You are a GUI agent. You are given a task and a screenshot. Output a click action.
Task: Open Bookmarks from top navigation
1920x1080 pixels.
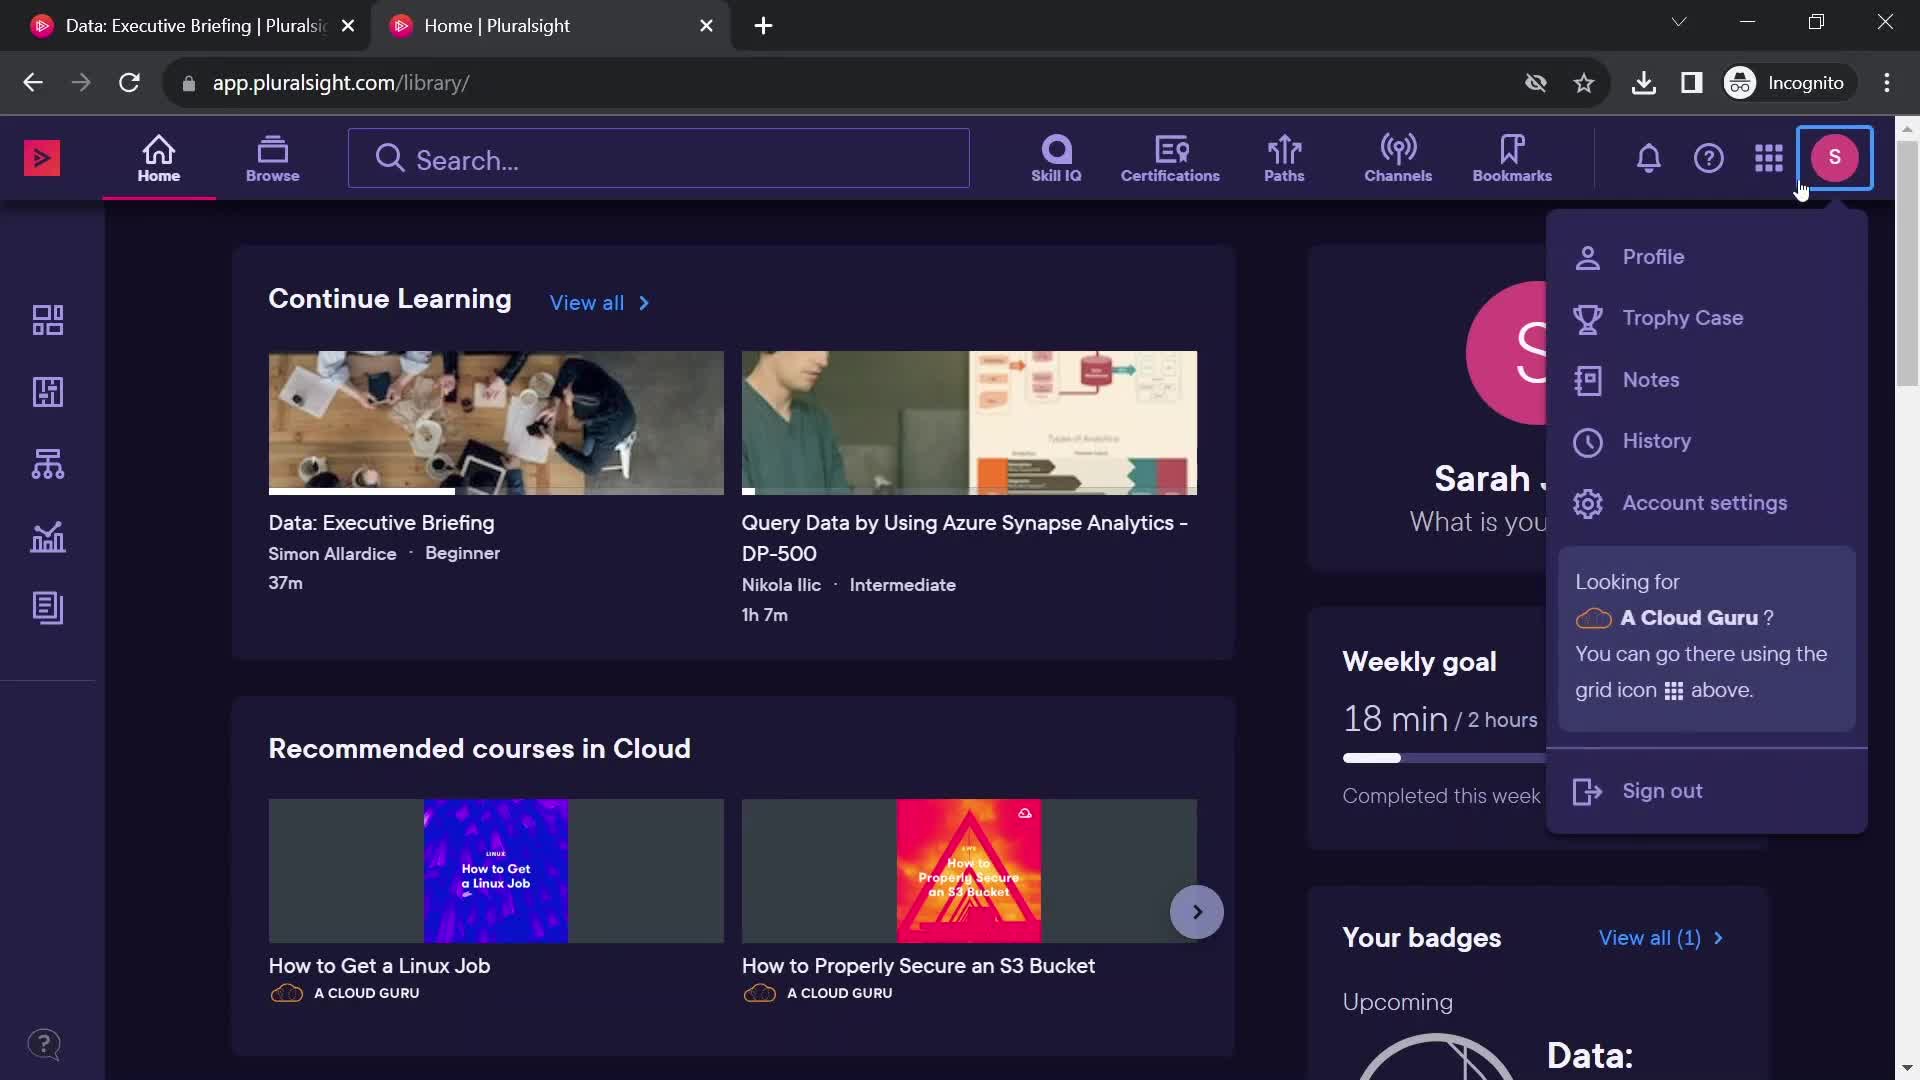coord(1512,159)
